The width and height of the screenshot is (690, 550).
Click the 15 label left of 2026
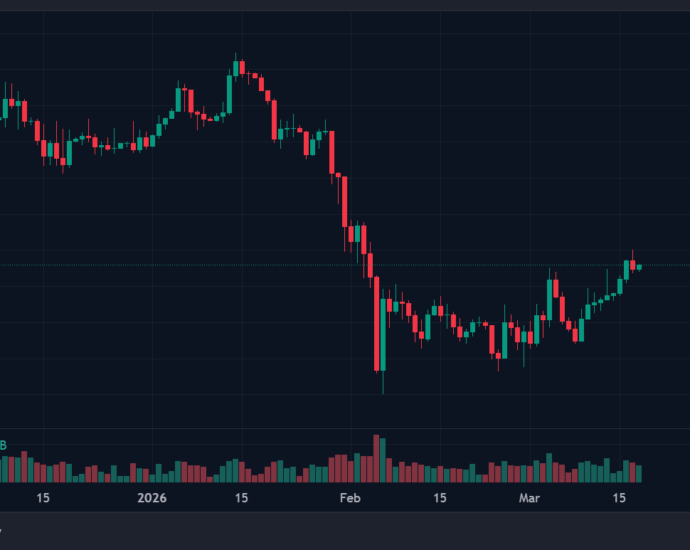pos(43,497)
